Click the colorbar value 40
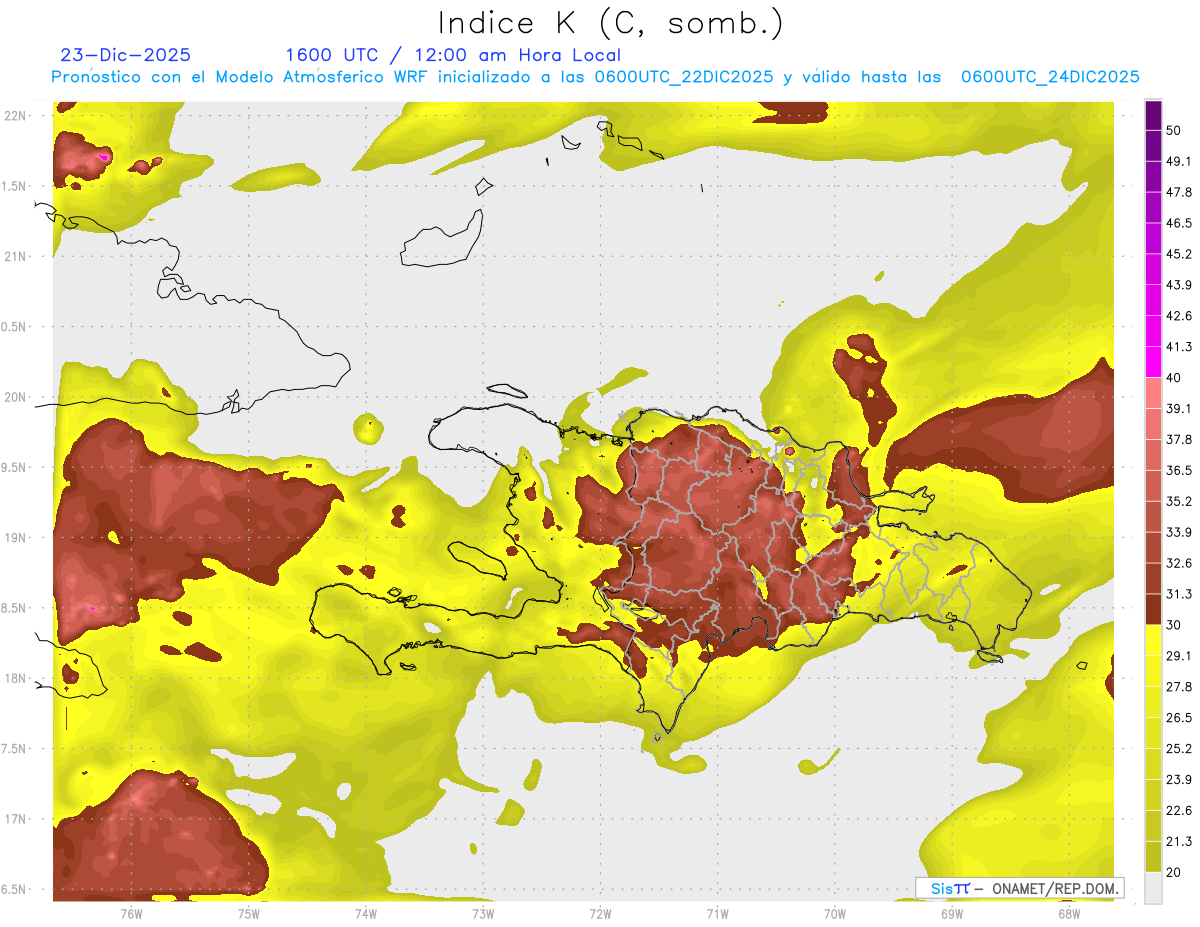1200x927 pixels. 1175,378
